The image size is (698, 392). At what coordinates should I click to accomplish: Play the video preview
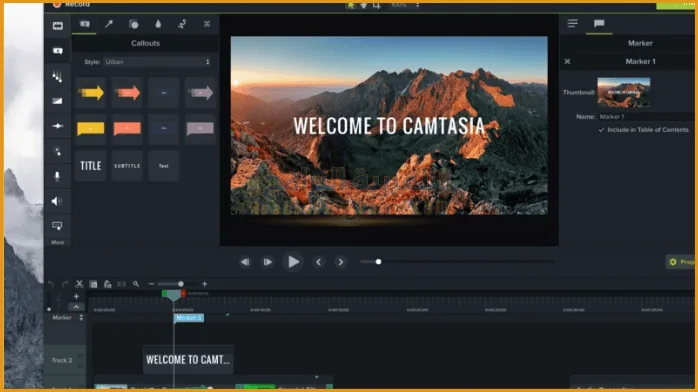coord(293,262)
